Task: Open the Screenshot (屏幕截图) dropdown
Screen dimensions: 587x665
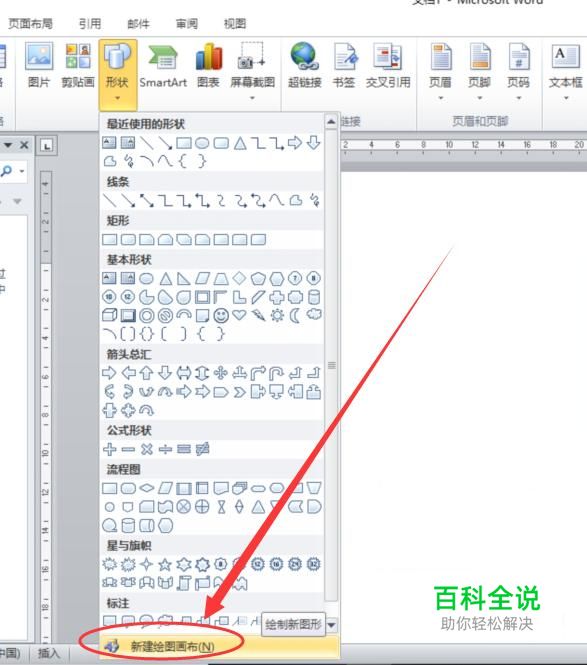Action: pos(252,71)
